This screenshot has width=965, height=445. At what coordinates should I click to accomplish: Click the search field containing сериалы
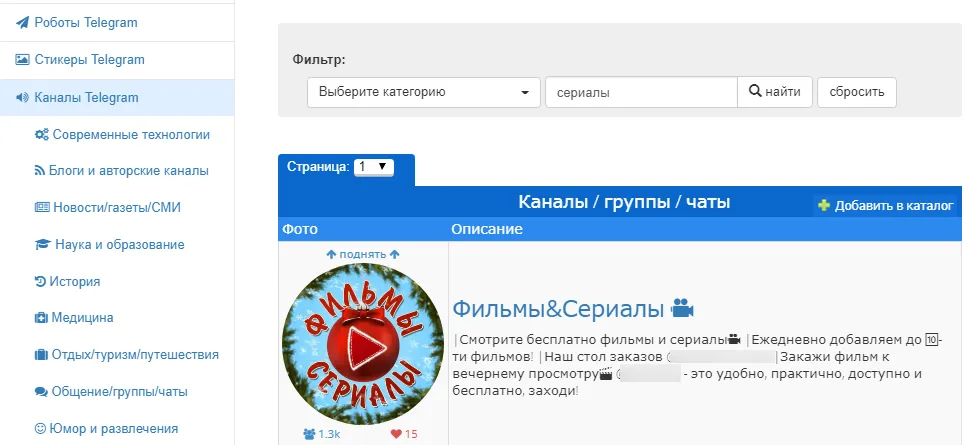(x=641, y=92)
